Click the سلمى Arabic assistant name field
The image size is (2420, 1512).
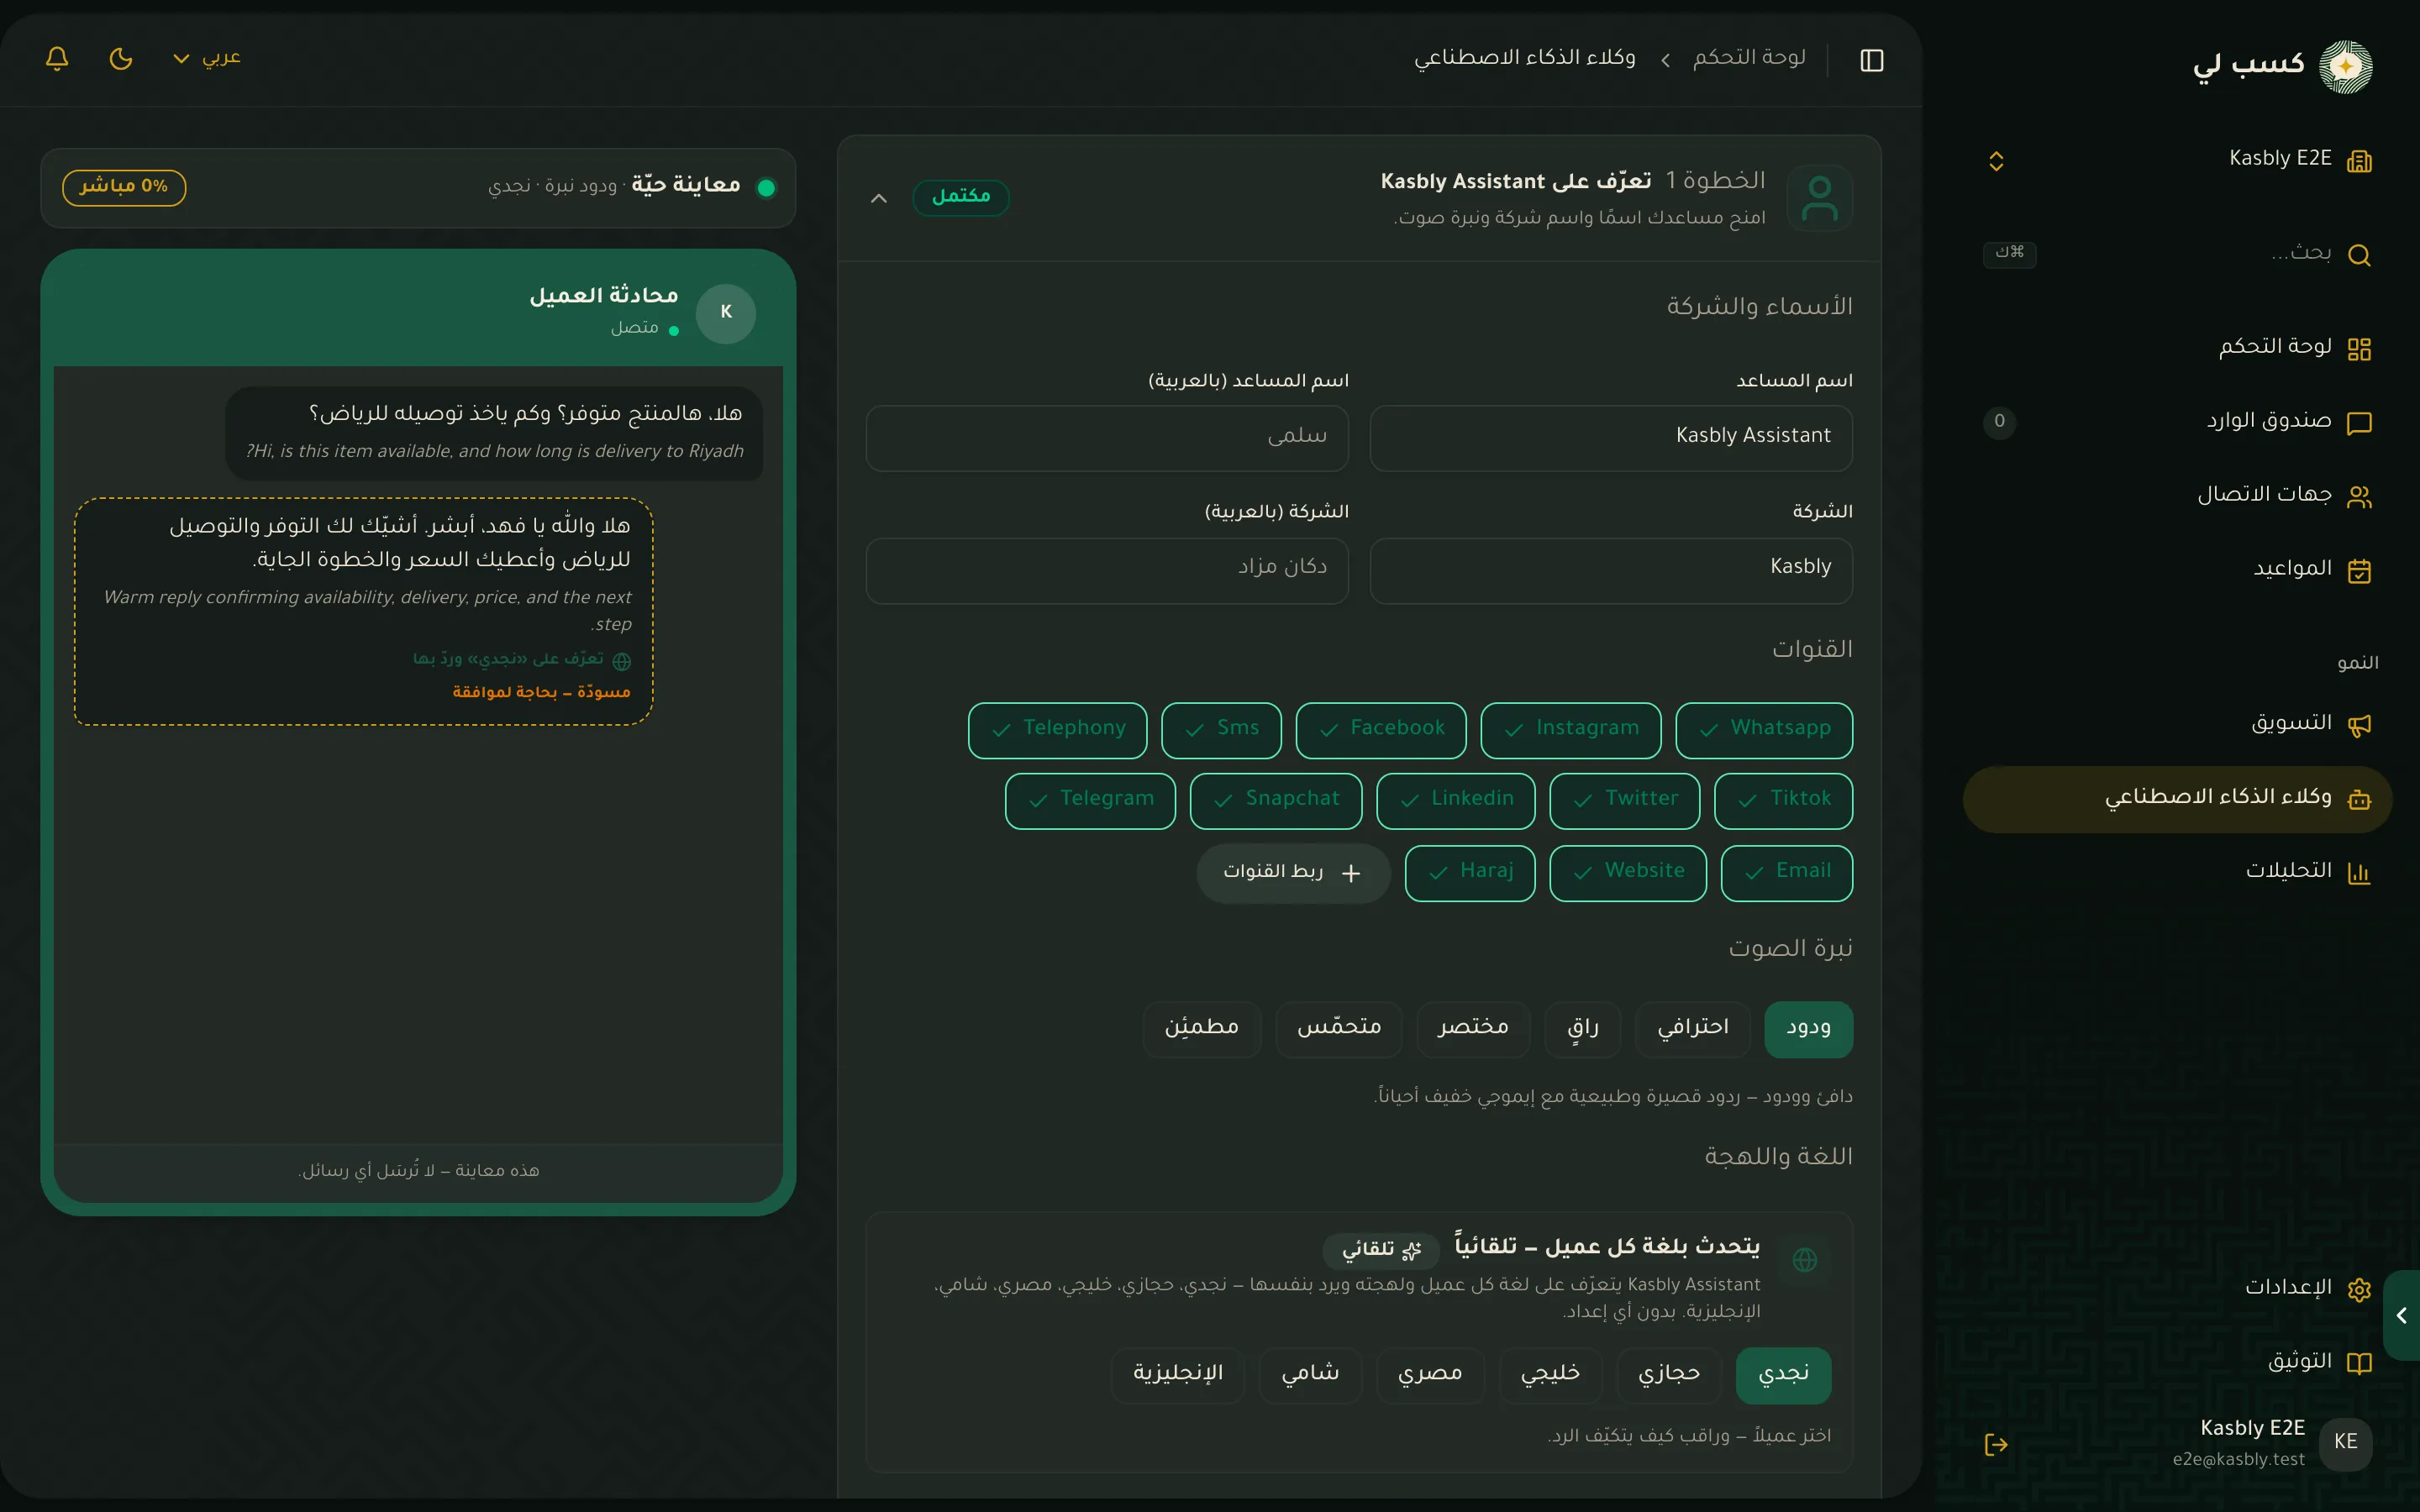pos(1107,437)
